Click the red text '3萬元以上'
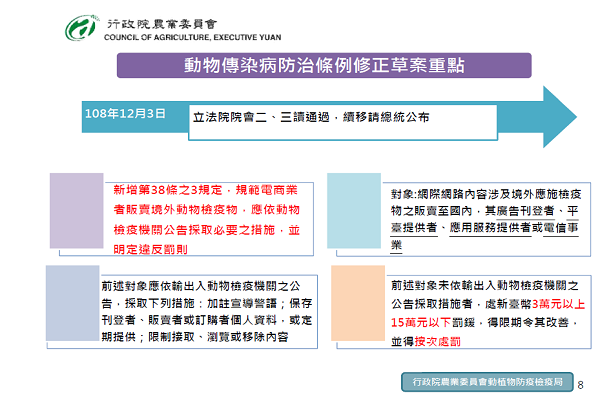The image size is (600, 400). tap(558, 304)
